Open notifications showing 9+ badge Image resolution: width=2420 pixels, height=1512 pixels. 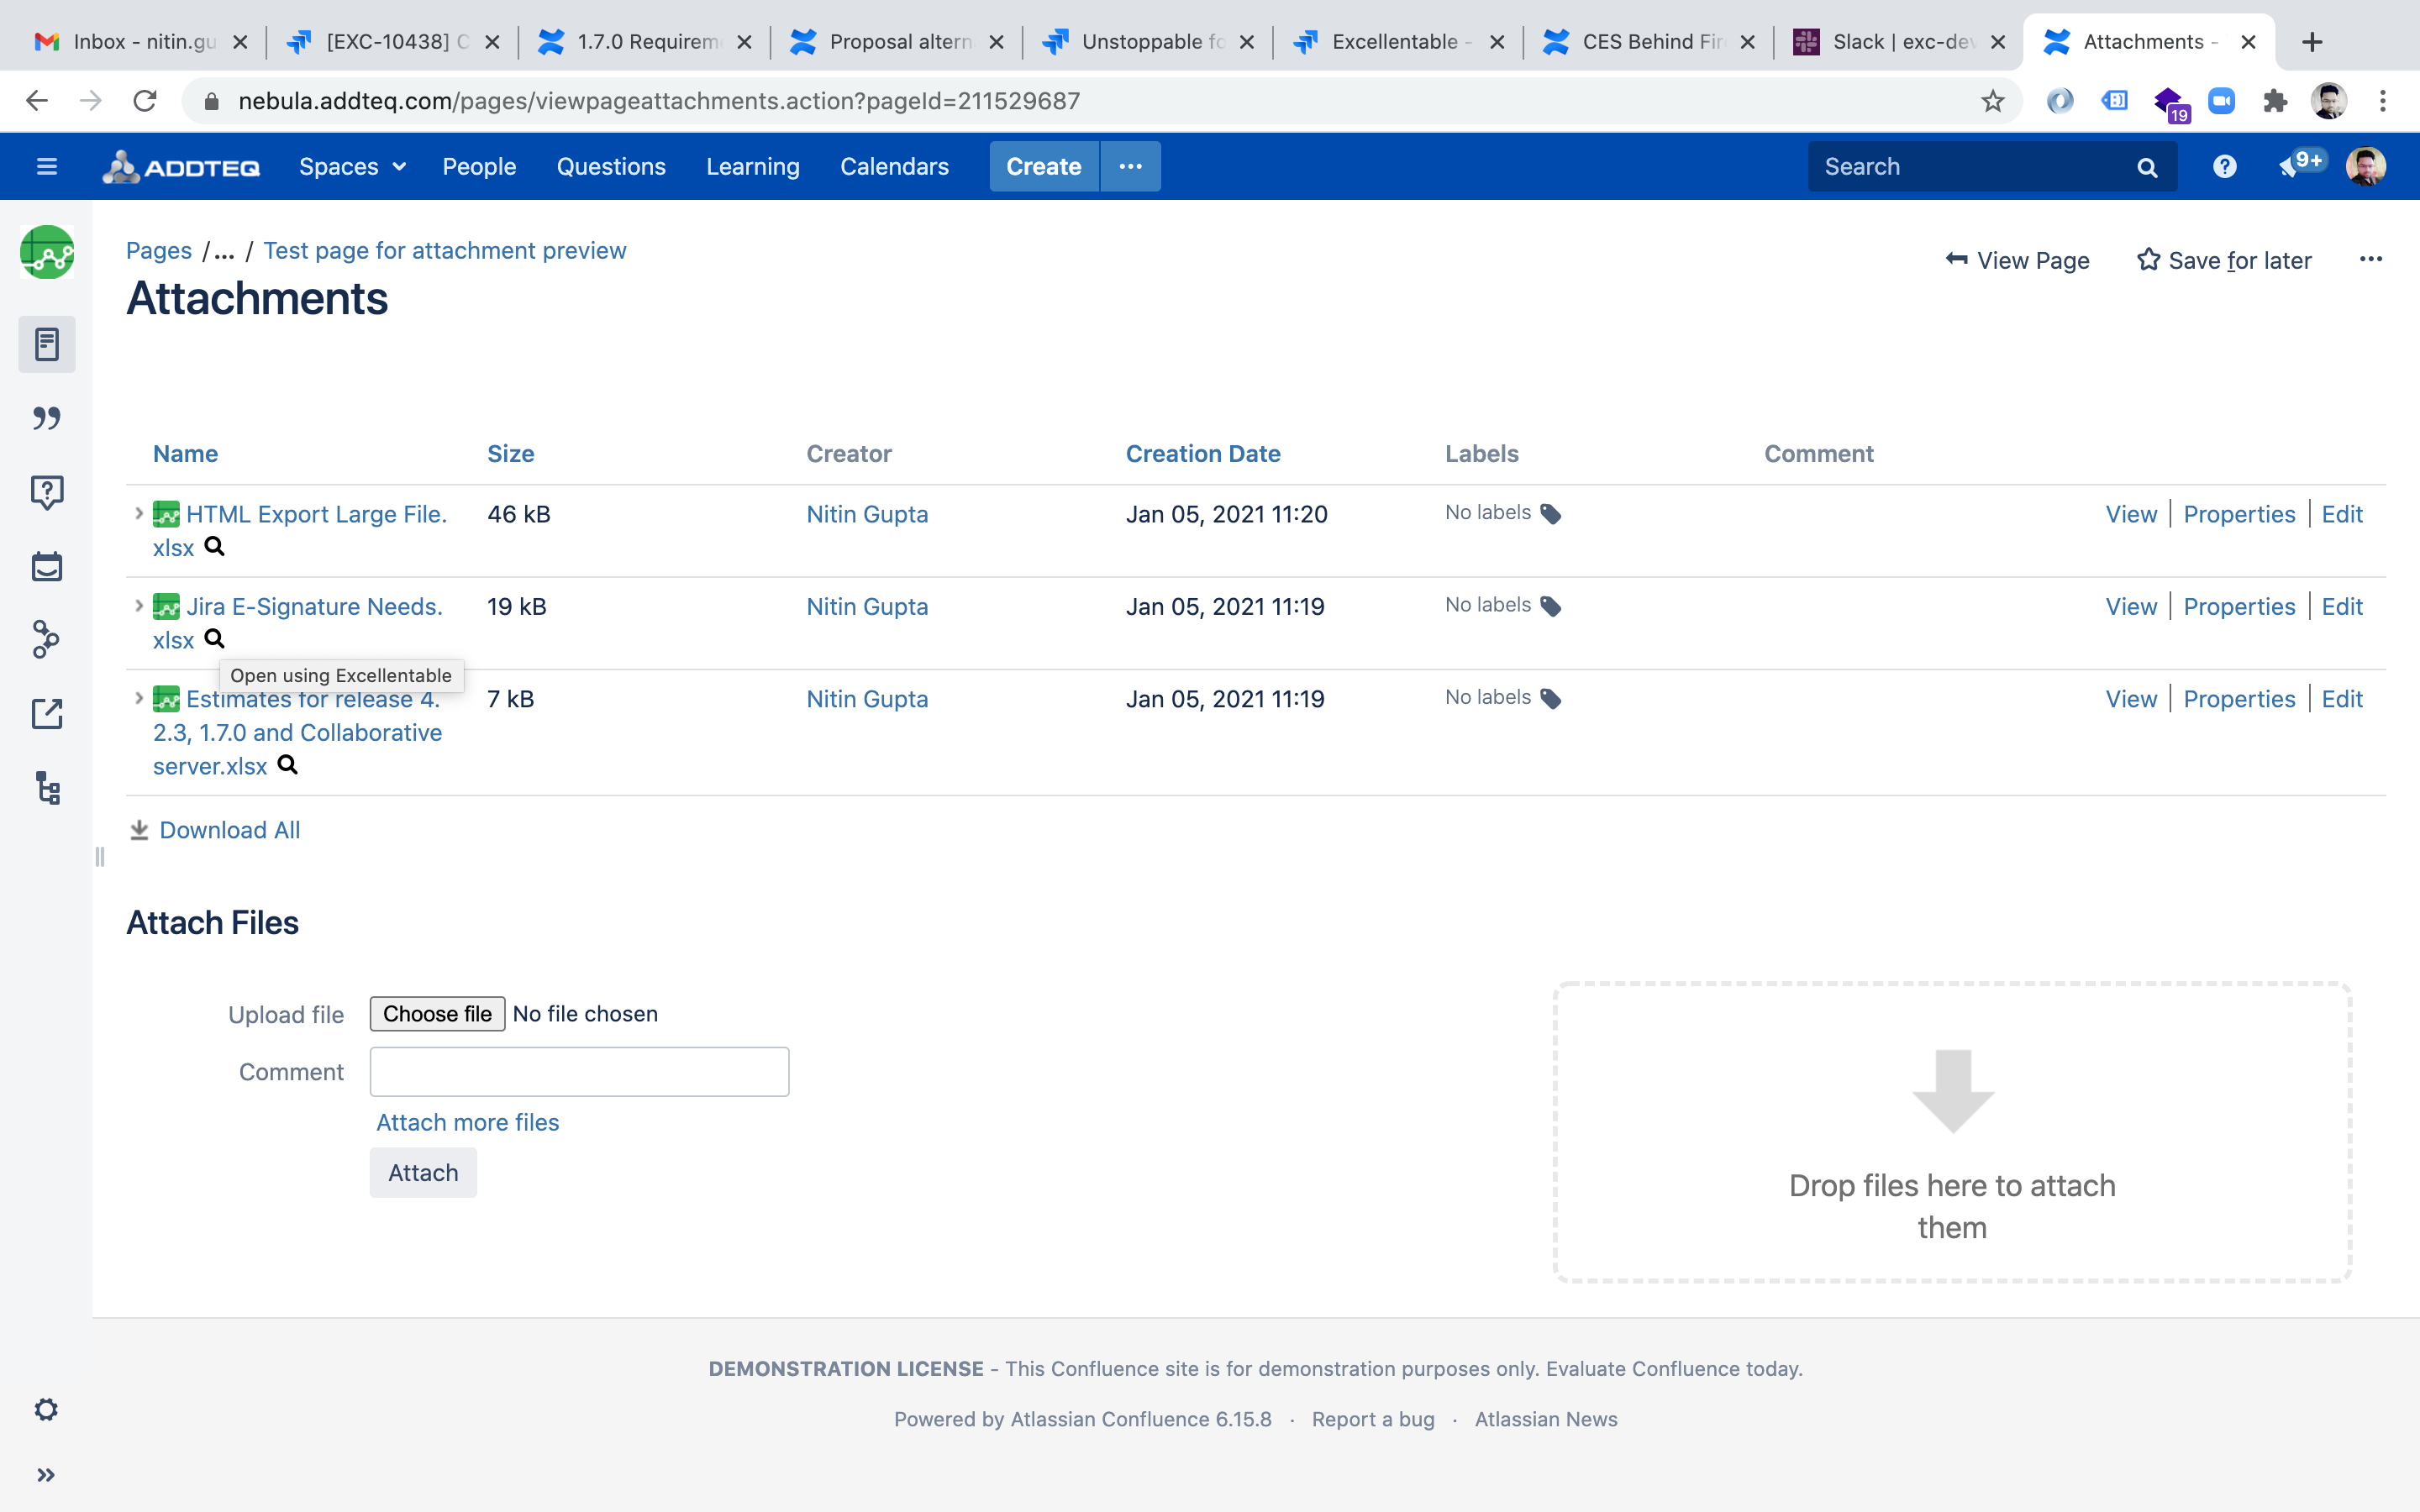pyautogui.click(x=2302, y=164)
